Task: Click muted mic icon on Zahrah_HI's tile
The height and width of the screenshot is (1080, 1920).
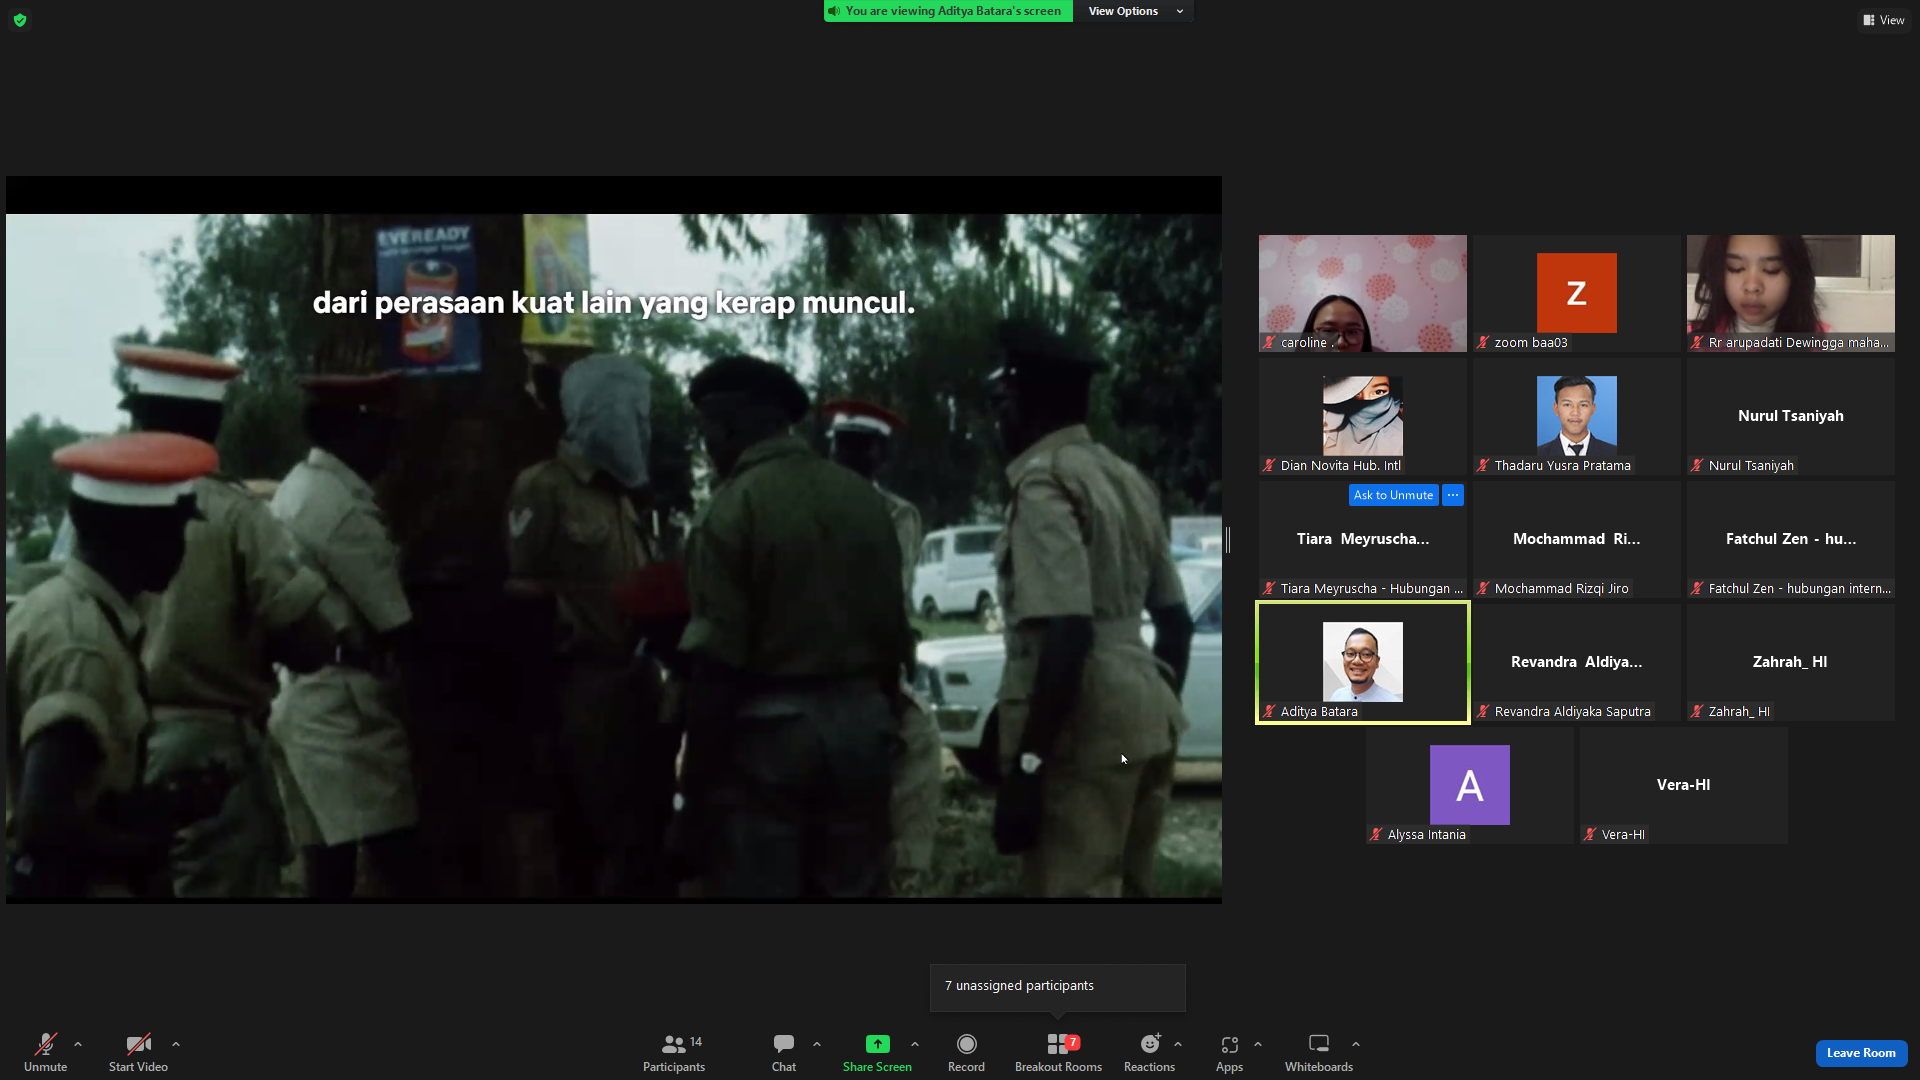Action: click(x=1698, y=712)
